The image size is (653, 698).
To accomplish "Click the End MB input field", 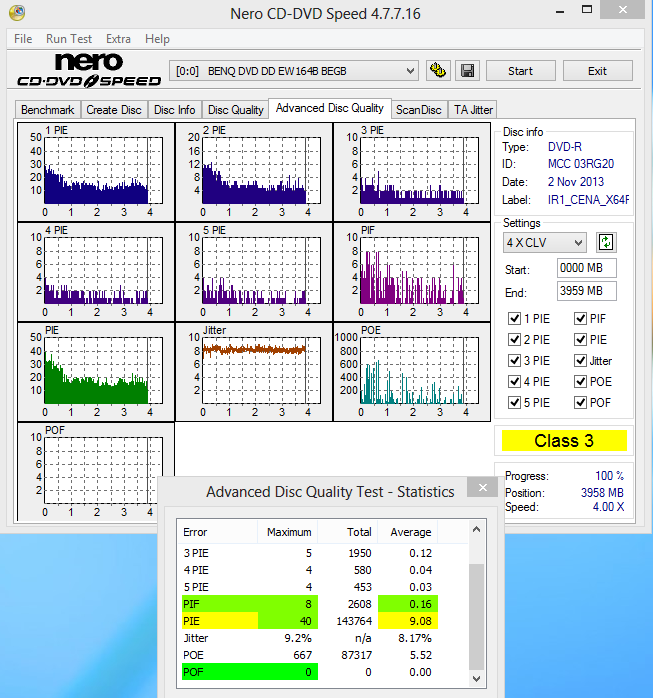I will (x=587, y=291).
